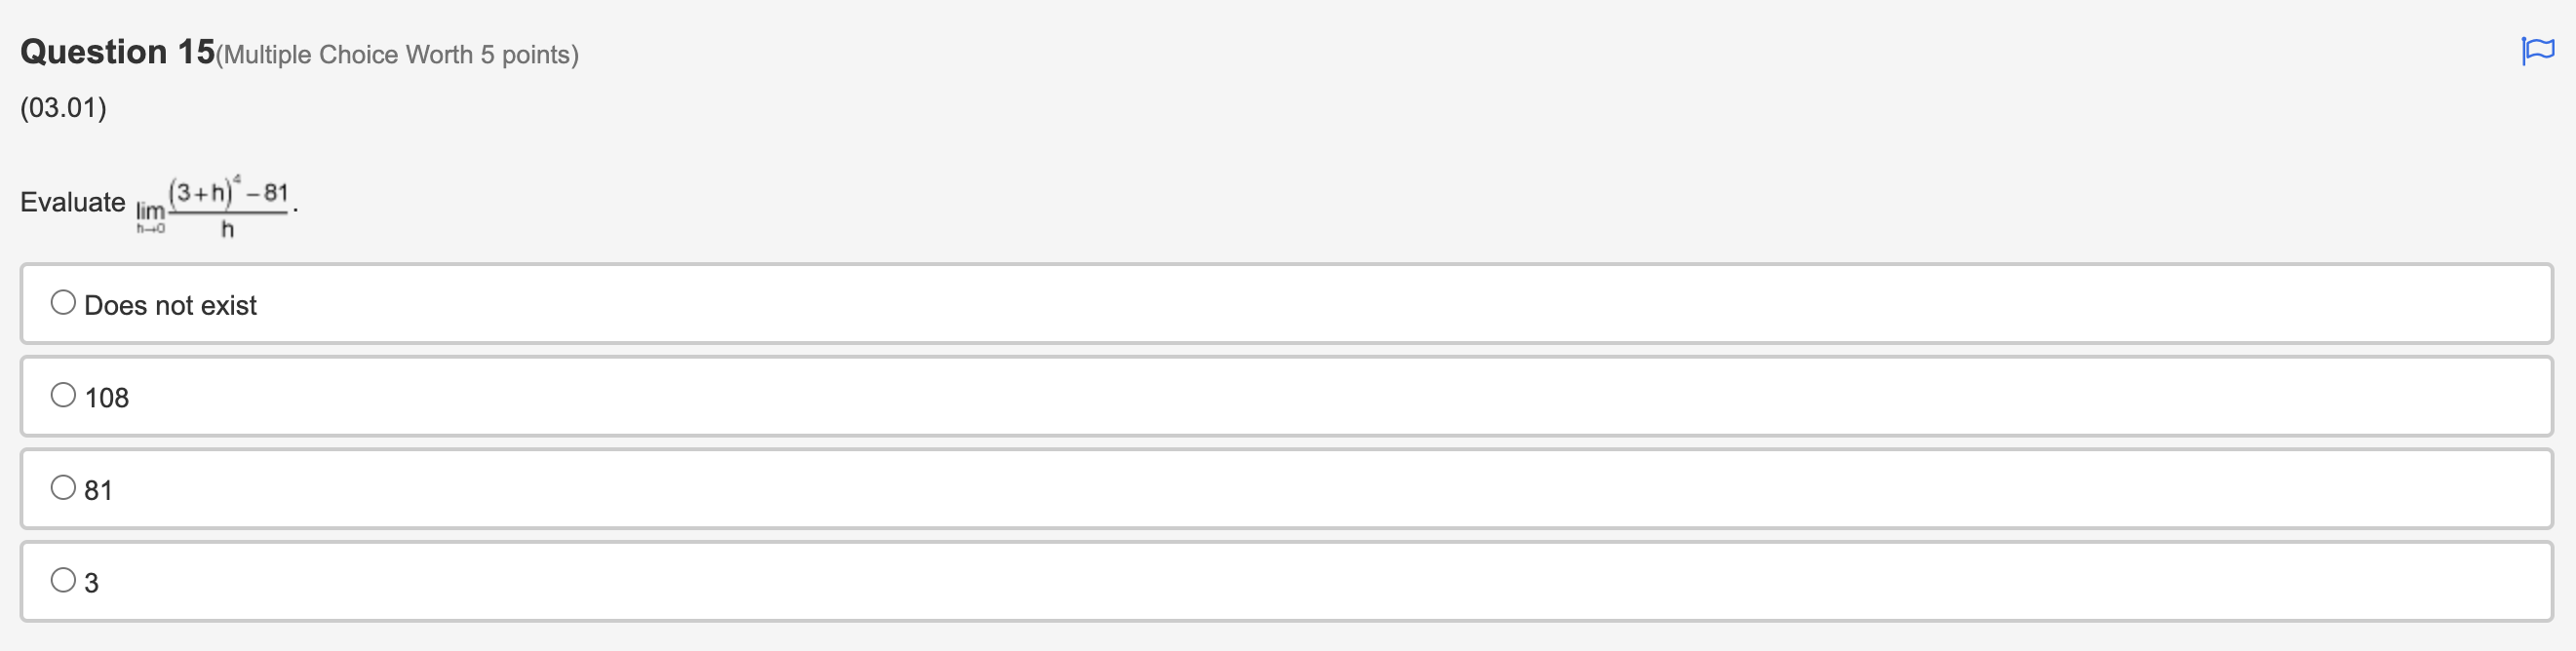The width and height of the screenshot is (2576, 651).
Task: Click the '(03.01)' standard code text
Action: coord(64,107)
